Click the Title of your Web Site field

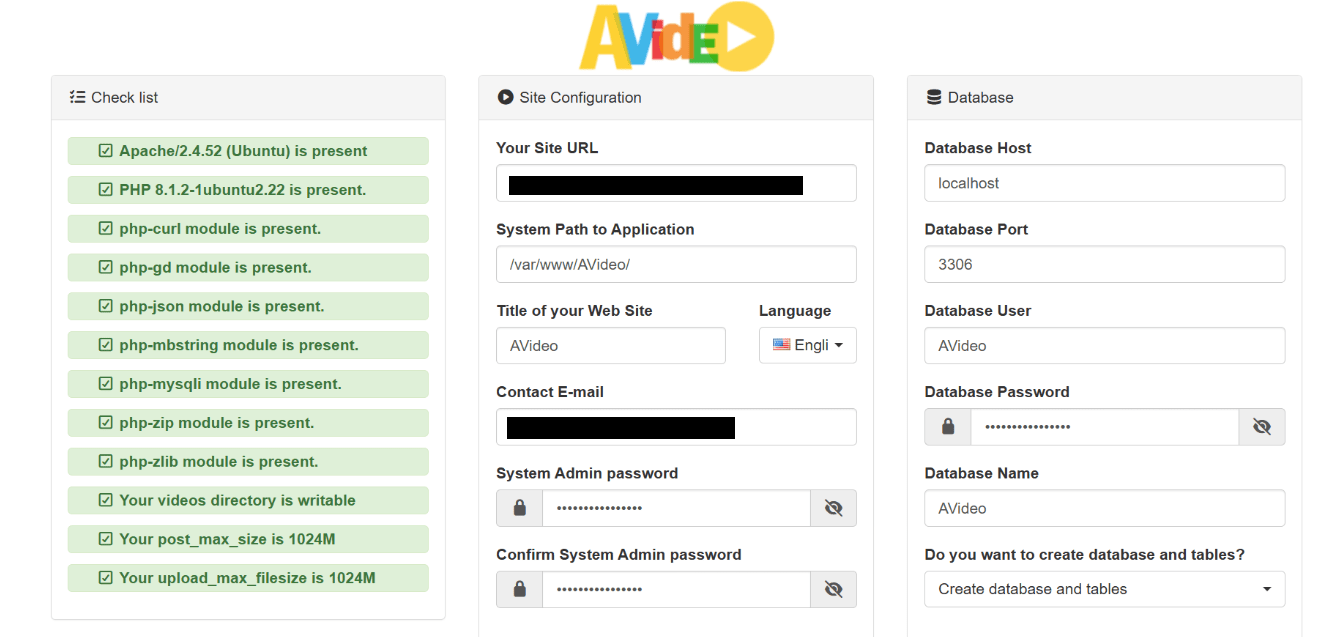(x=610, y=345)
